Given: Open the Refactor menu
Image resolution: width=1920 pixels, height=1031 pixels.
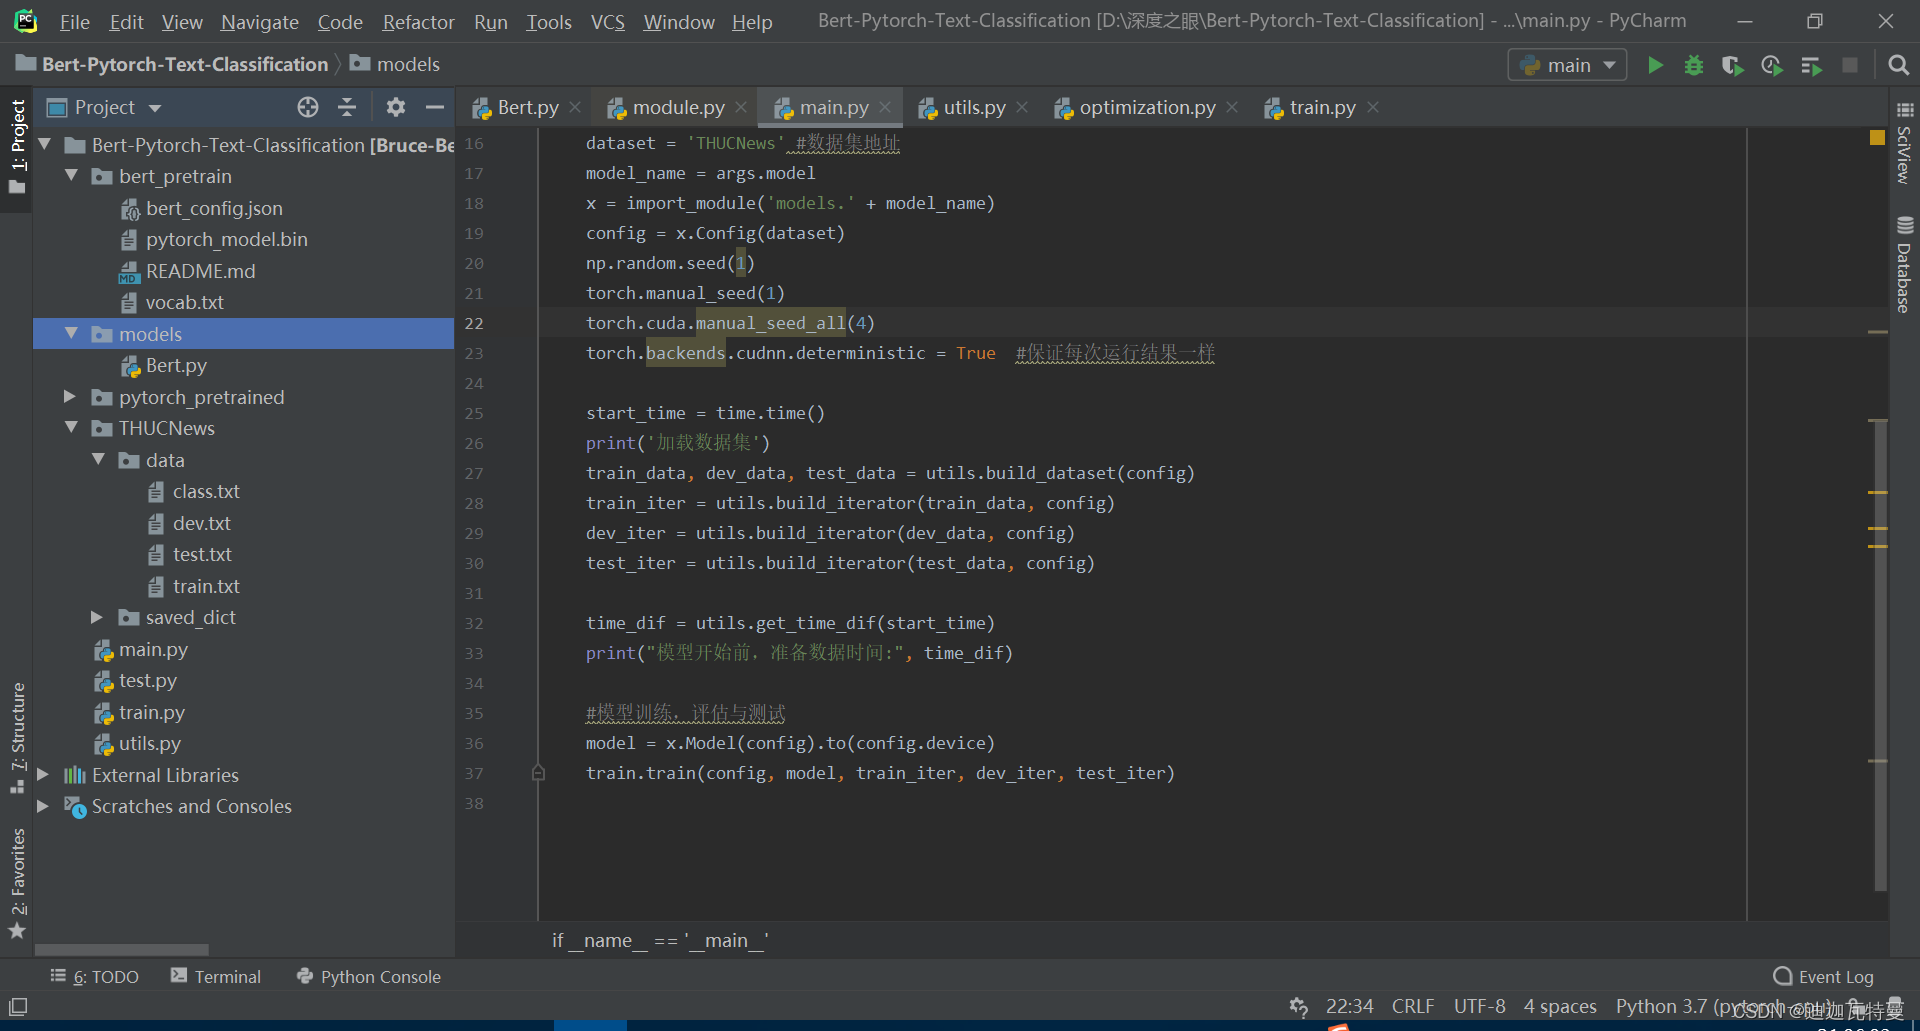Looking at the screenshot, I should pos(418,22).
